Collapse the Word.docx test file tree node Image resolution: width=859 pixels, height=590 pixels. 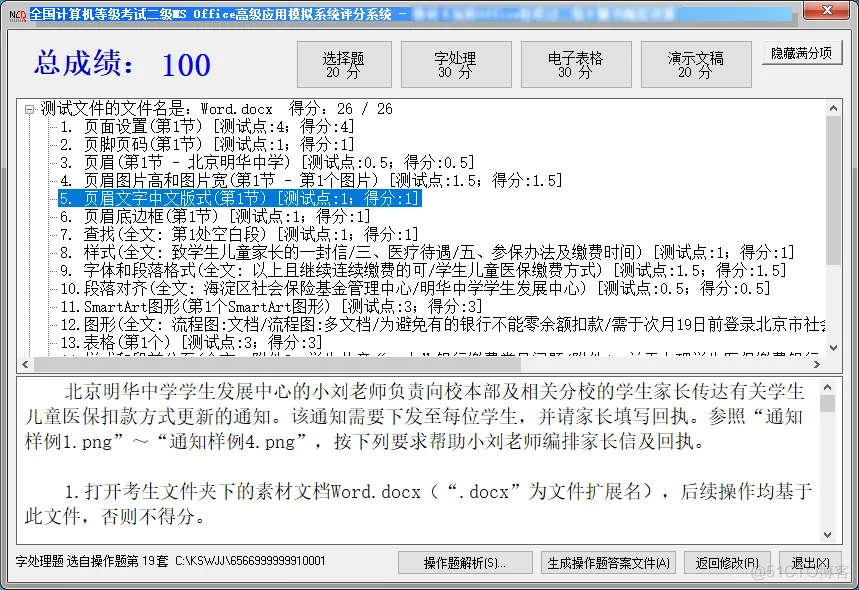[29, 110]
